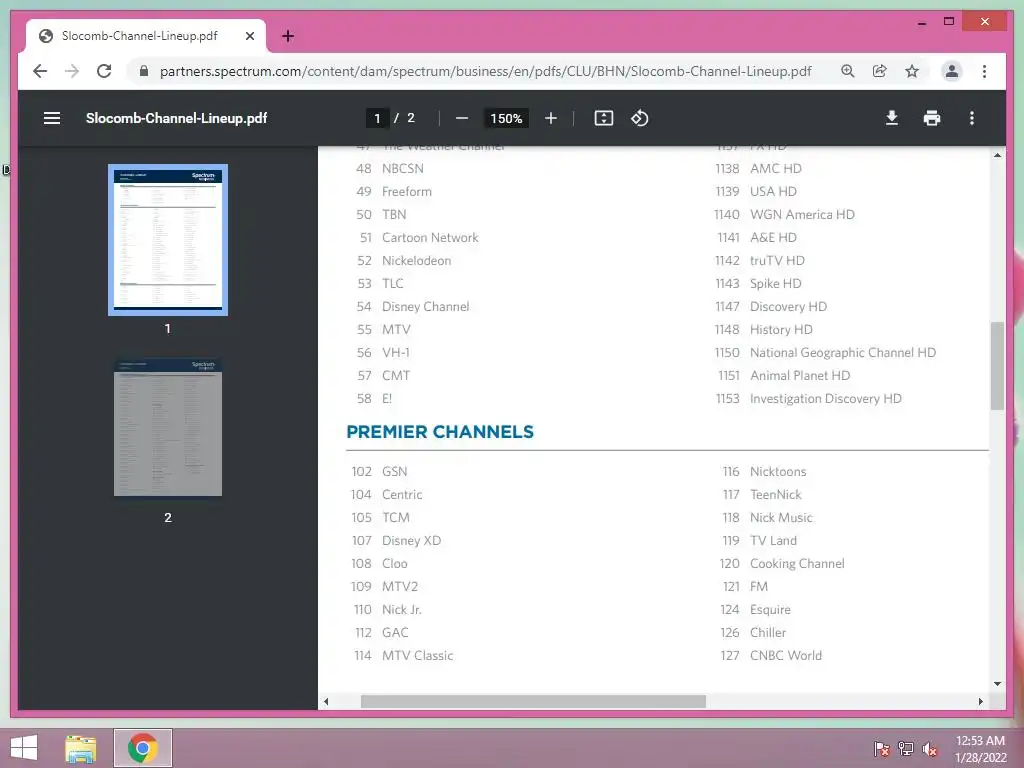Bookmark this page with the star icon
This screenshot has width=1024, height=768.
[912, 71]
